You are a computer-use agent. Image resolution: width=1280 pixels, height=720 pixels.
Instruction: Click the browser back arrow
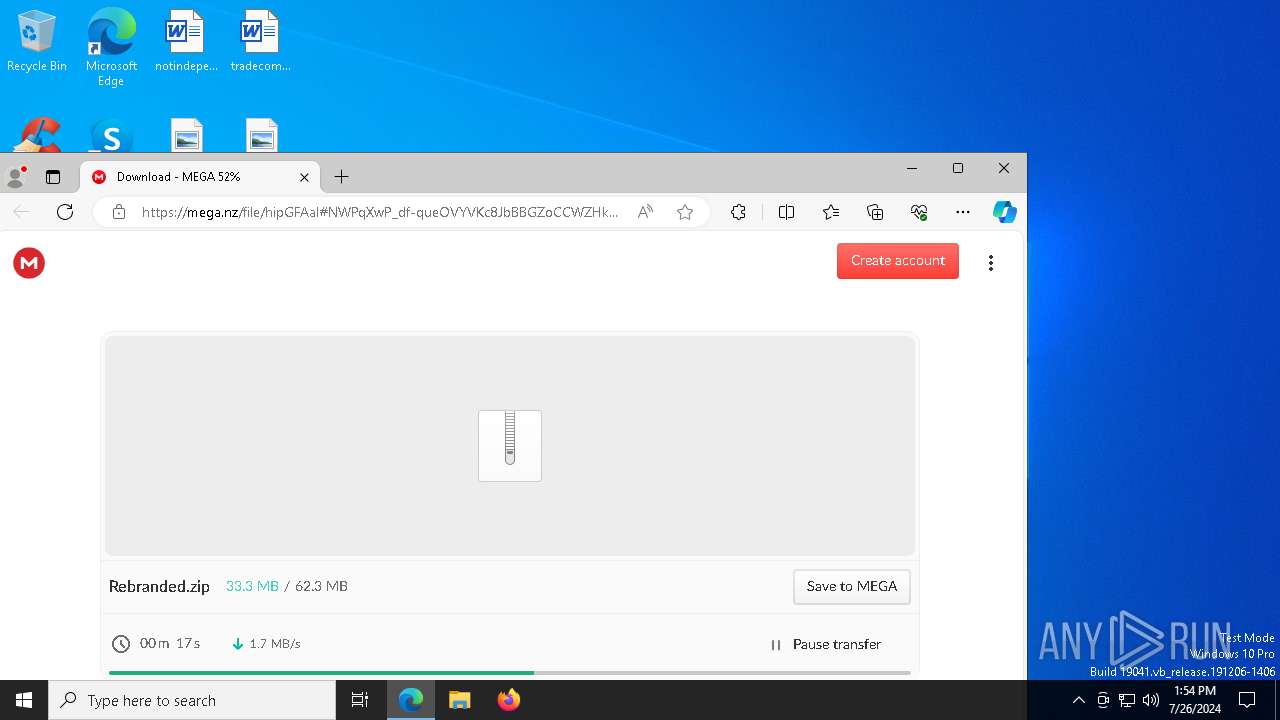pyautogui.click(x=21, y=212)
